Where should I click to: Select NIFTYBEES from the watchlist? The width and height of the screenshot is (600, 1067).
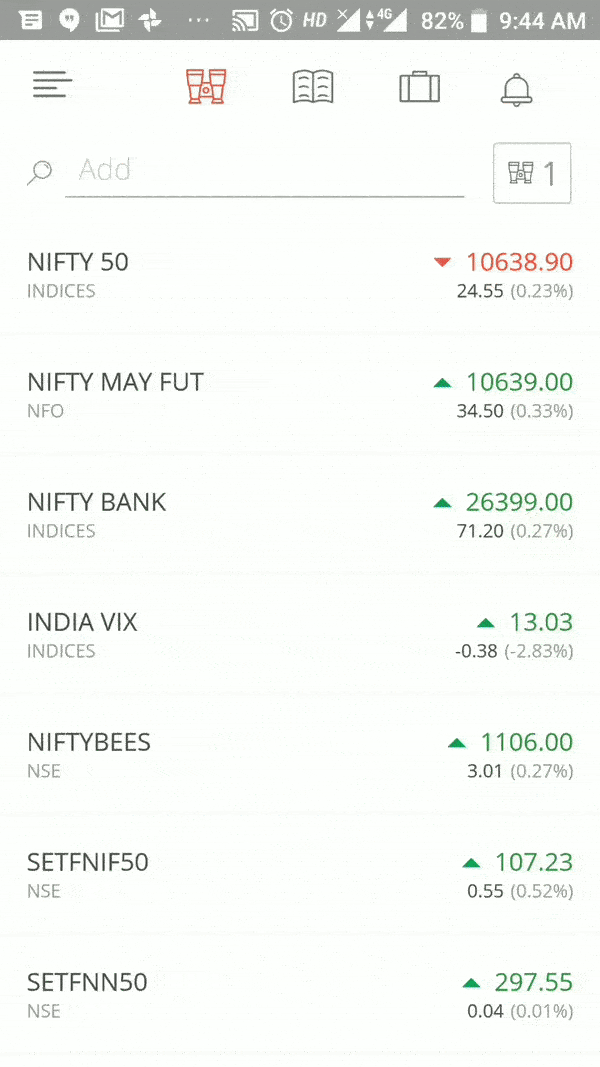[x=89, y=743]
